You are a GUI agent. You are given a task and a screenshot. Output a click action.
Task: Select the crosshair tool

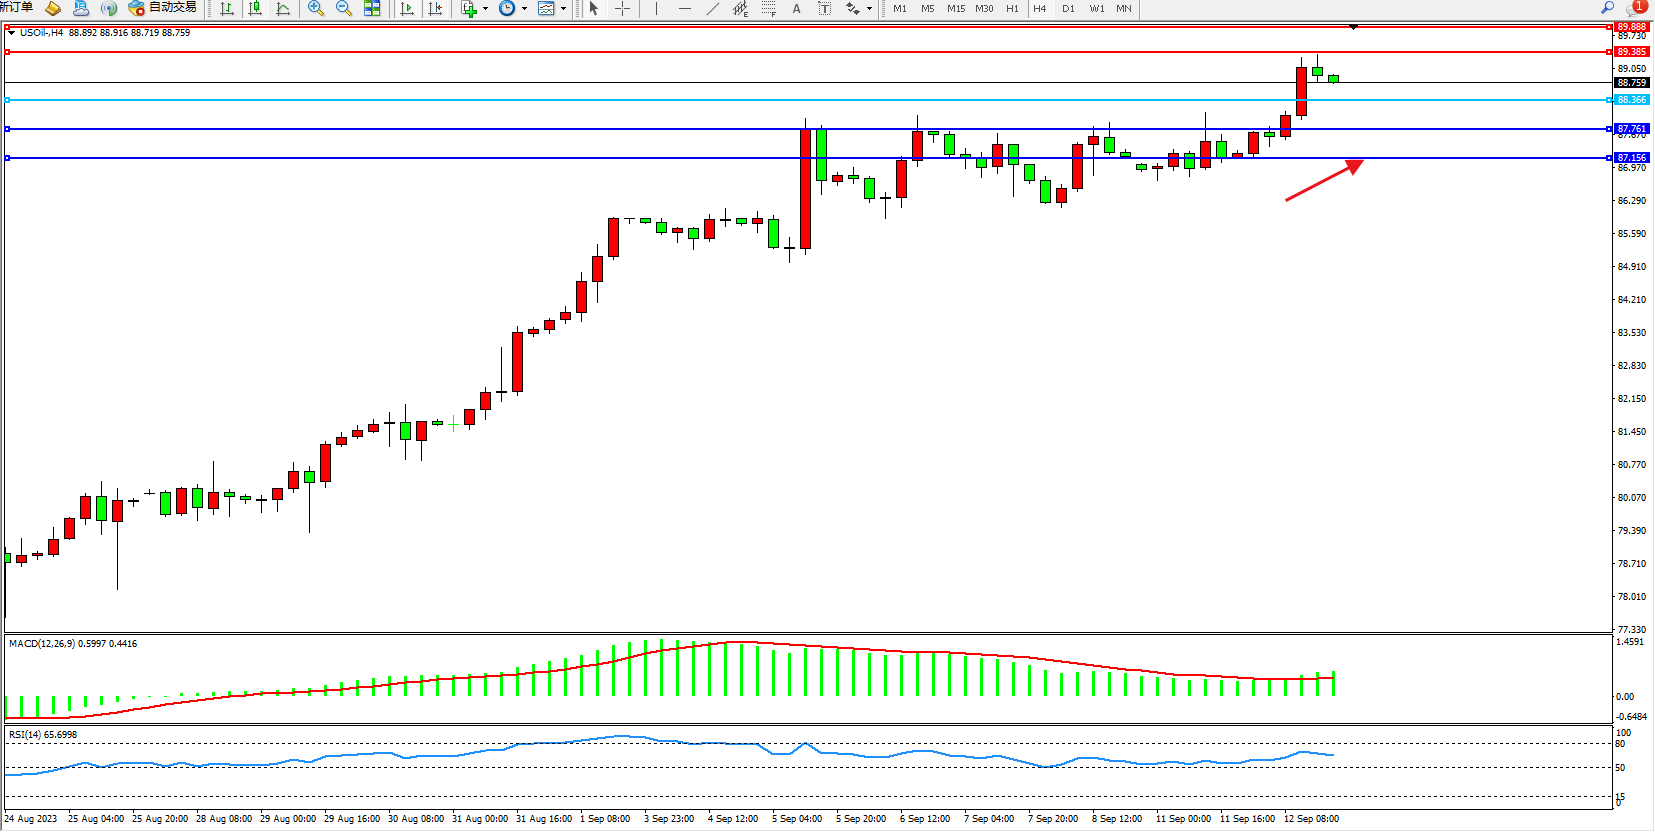coord(622,9)
